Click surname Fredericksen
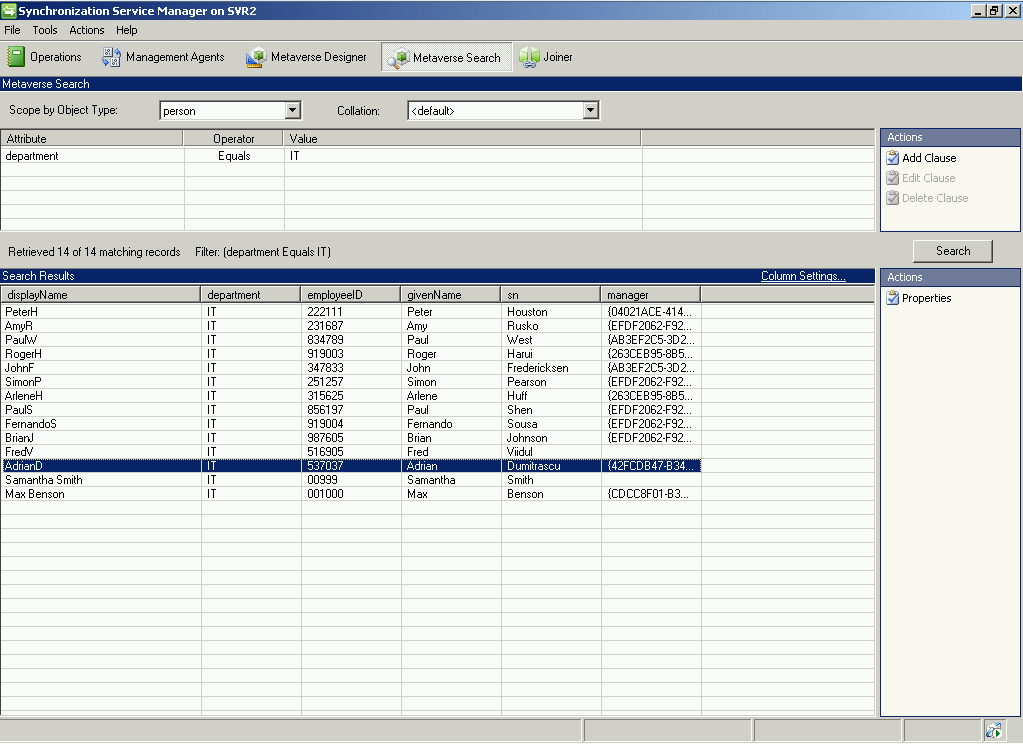The image size is (1023, 744). pyautogui.click(x=538, y=368)
